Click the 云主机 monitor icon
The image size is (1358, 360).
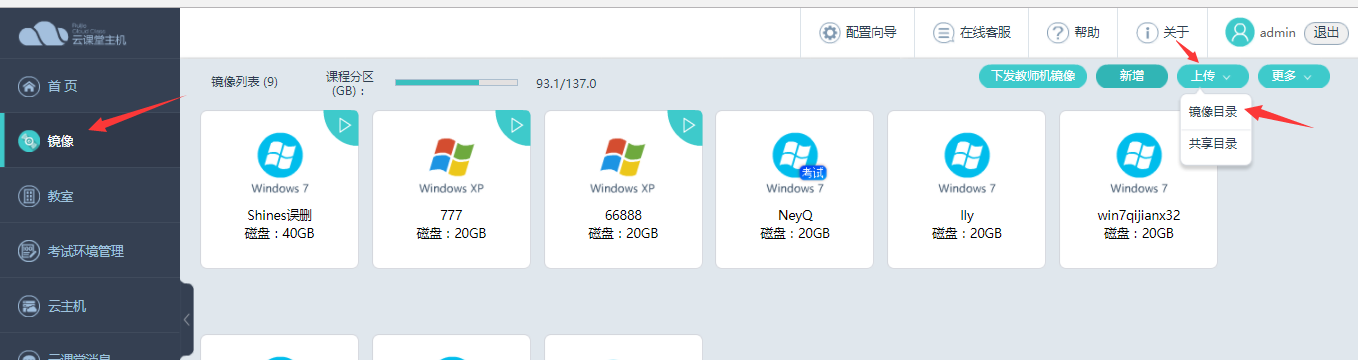(29, 306)
